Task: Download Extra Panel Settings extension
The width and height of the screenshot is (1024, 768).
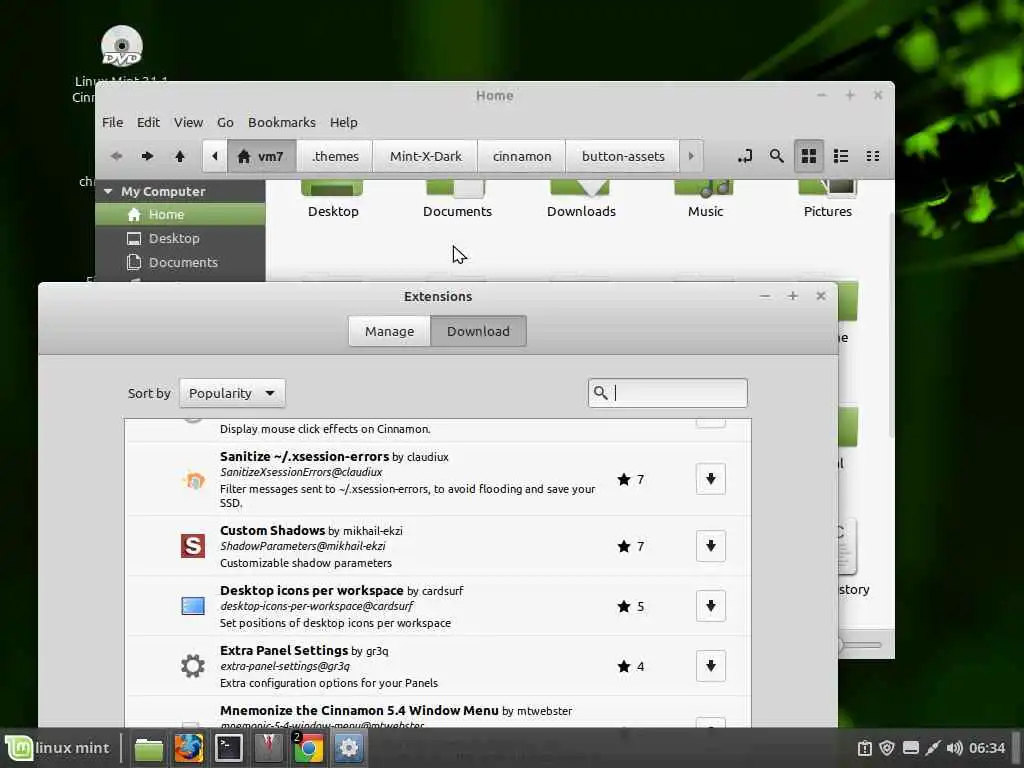Action: tap(711, 666)
